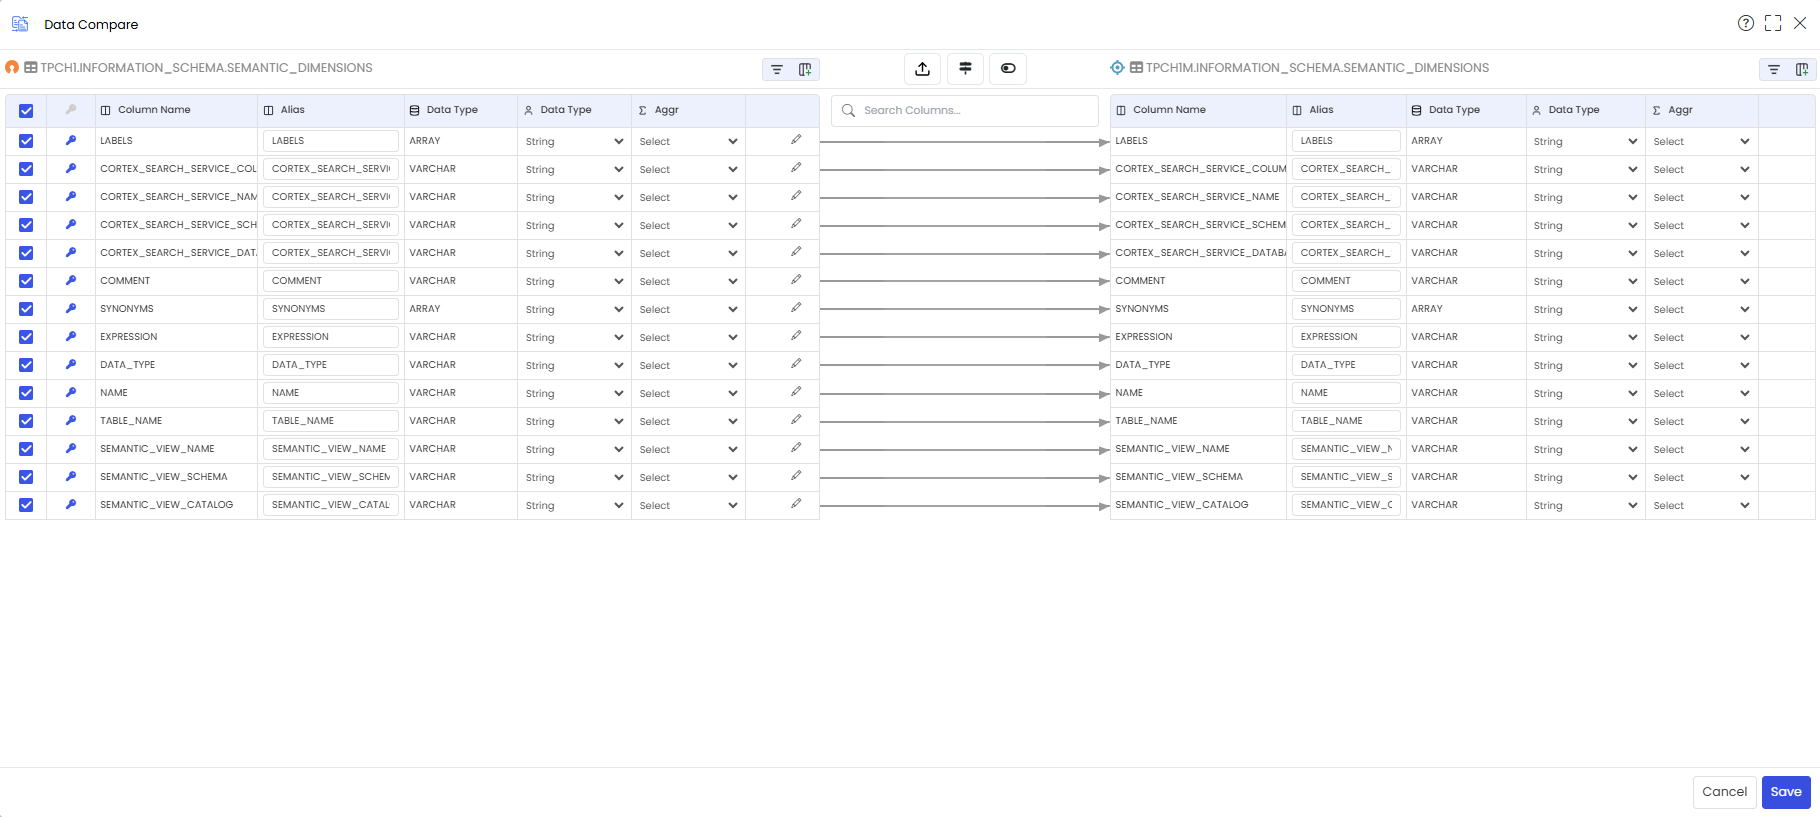Uncheck the NAME row checkbox

(x=26, y=393)
